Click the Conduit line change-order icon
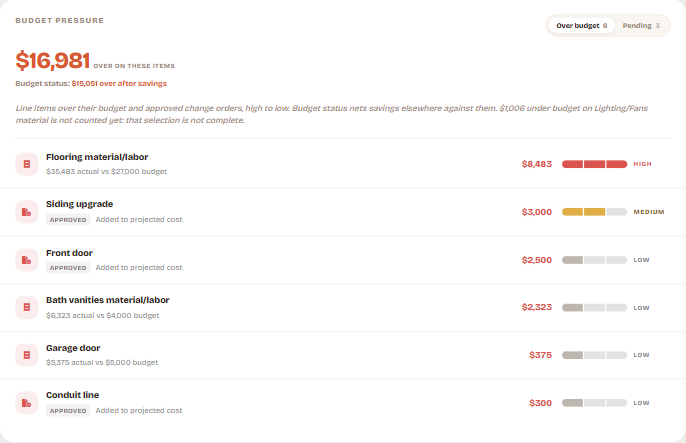The width and height of the screenshot is (686, 443). click(x=27, y=403)
